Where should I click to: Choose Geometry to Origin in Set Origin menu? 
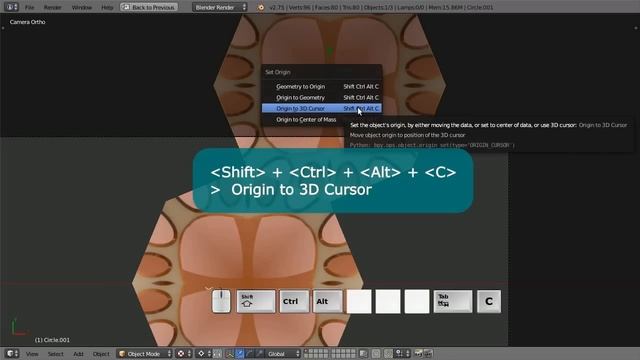322,87
